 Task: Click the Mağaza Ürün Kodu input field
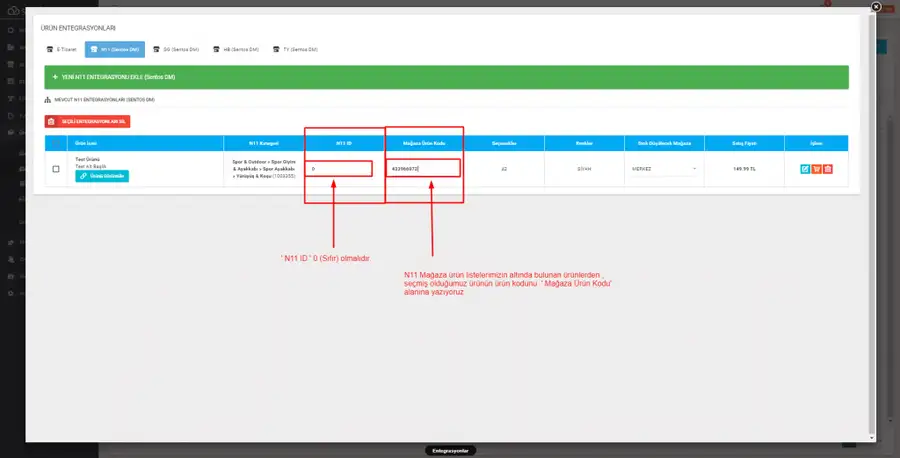point(422,169)
